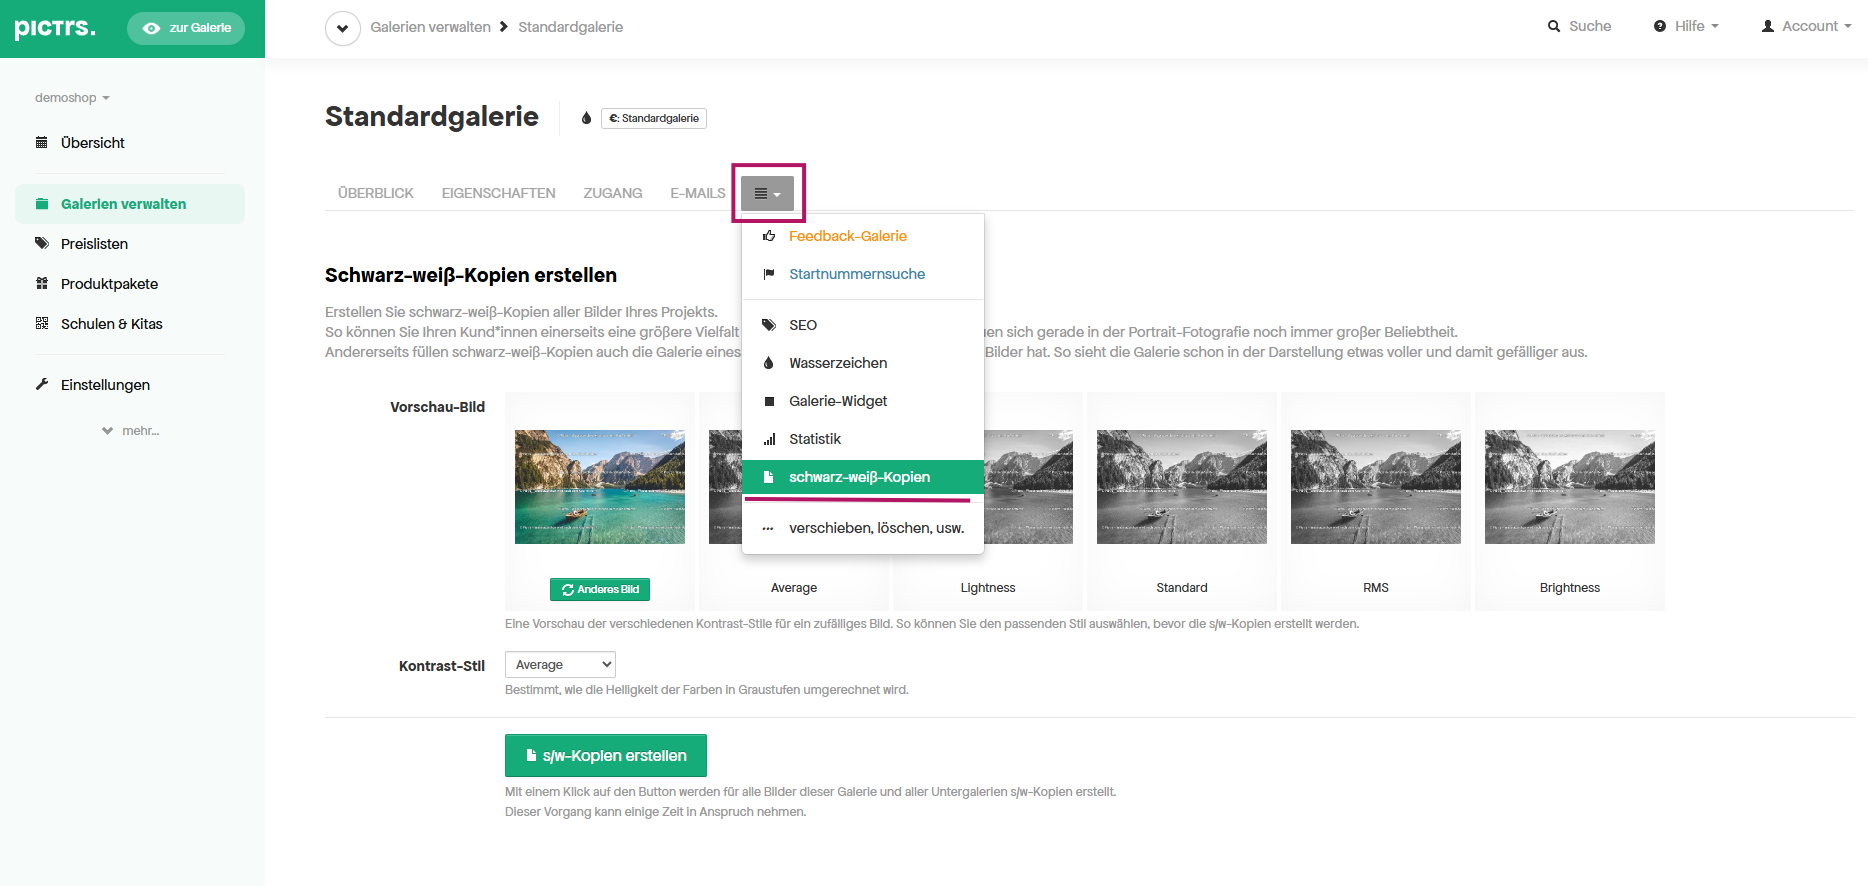Click the Standard contrast preview thumbnail

click(x=1182, y=487)
